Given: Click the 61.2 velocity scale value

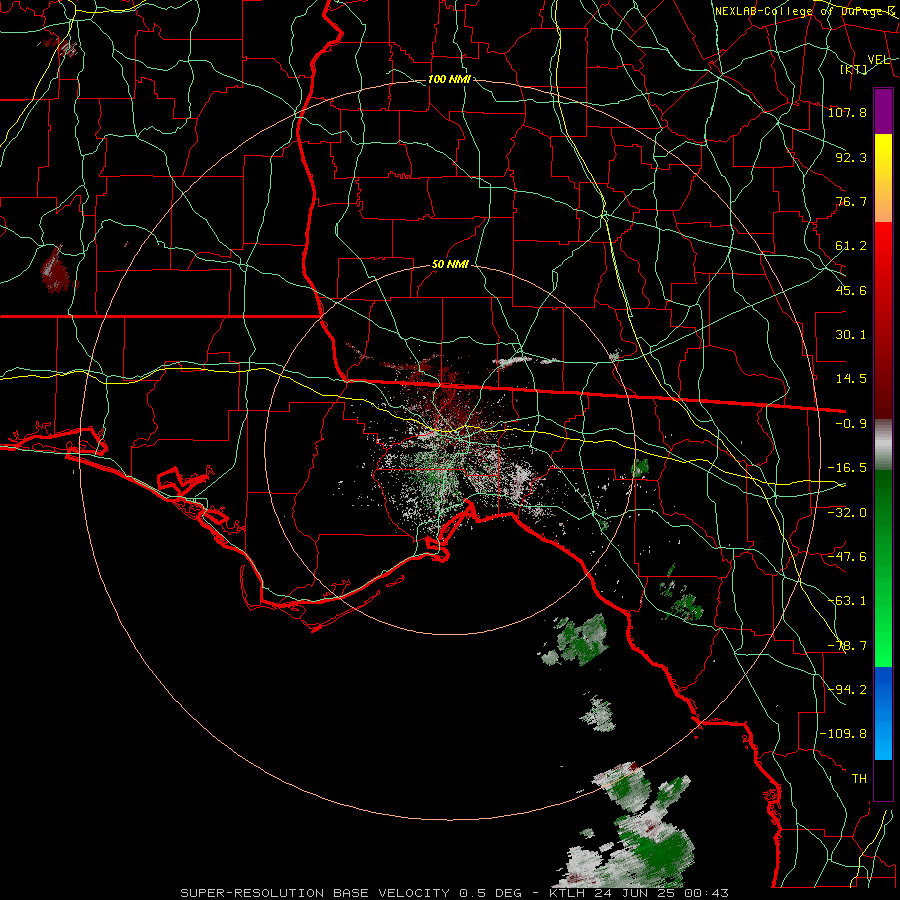Looking at the screenshot, I should click(x=851, y=246).
